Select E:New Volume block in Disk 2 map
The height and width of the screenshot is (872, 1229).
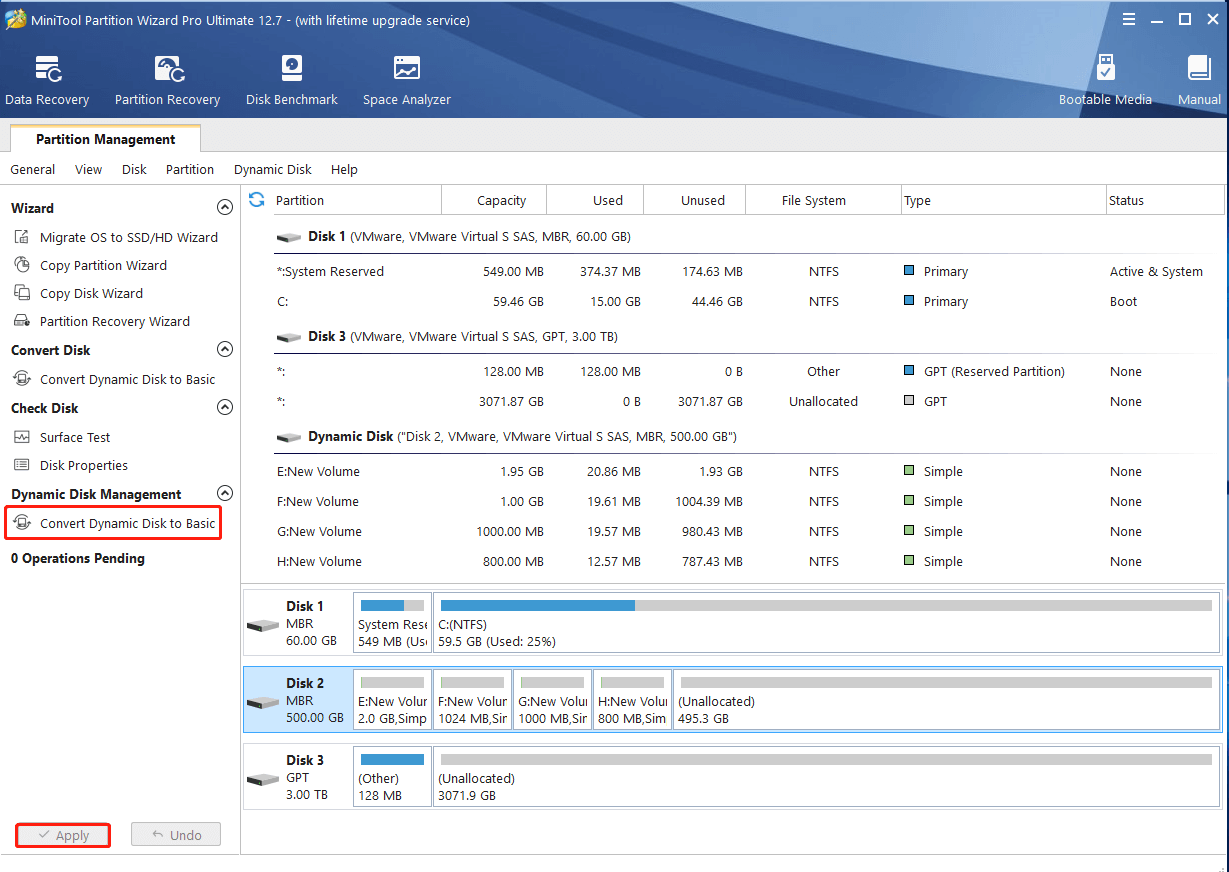pyautogui.click(x=392, y=700)
